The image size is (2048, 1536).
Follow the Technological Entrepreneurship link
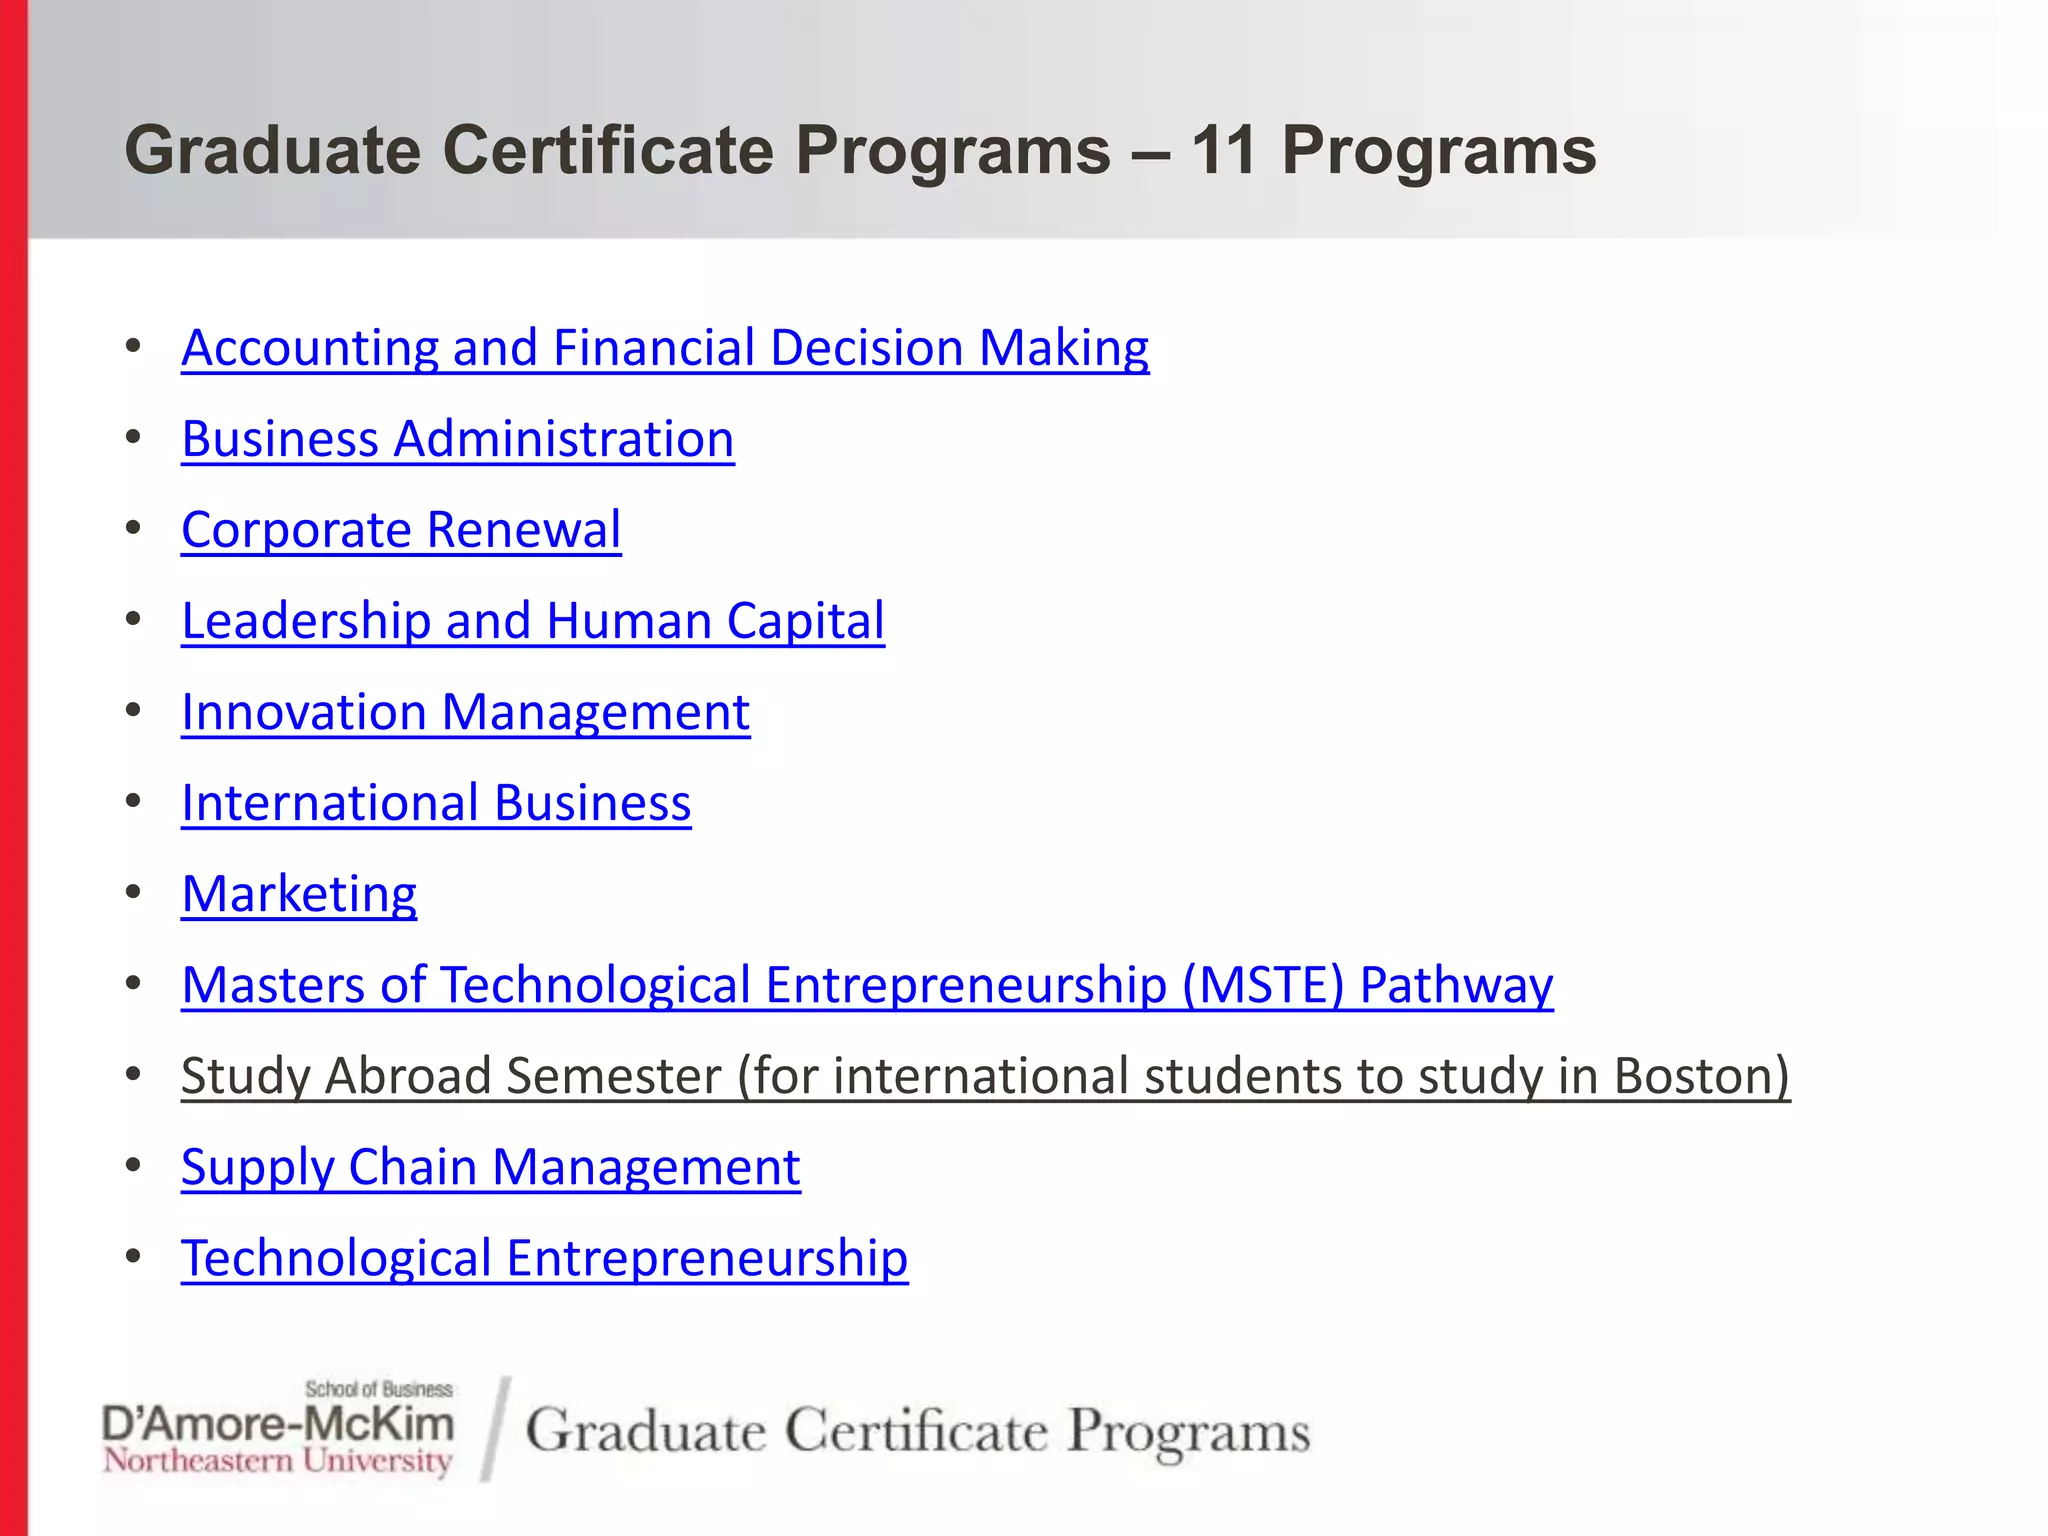(x=545, y=1259)
